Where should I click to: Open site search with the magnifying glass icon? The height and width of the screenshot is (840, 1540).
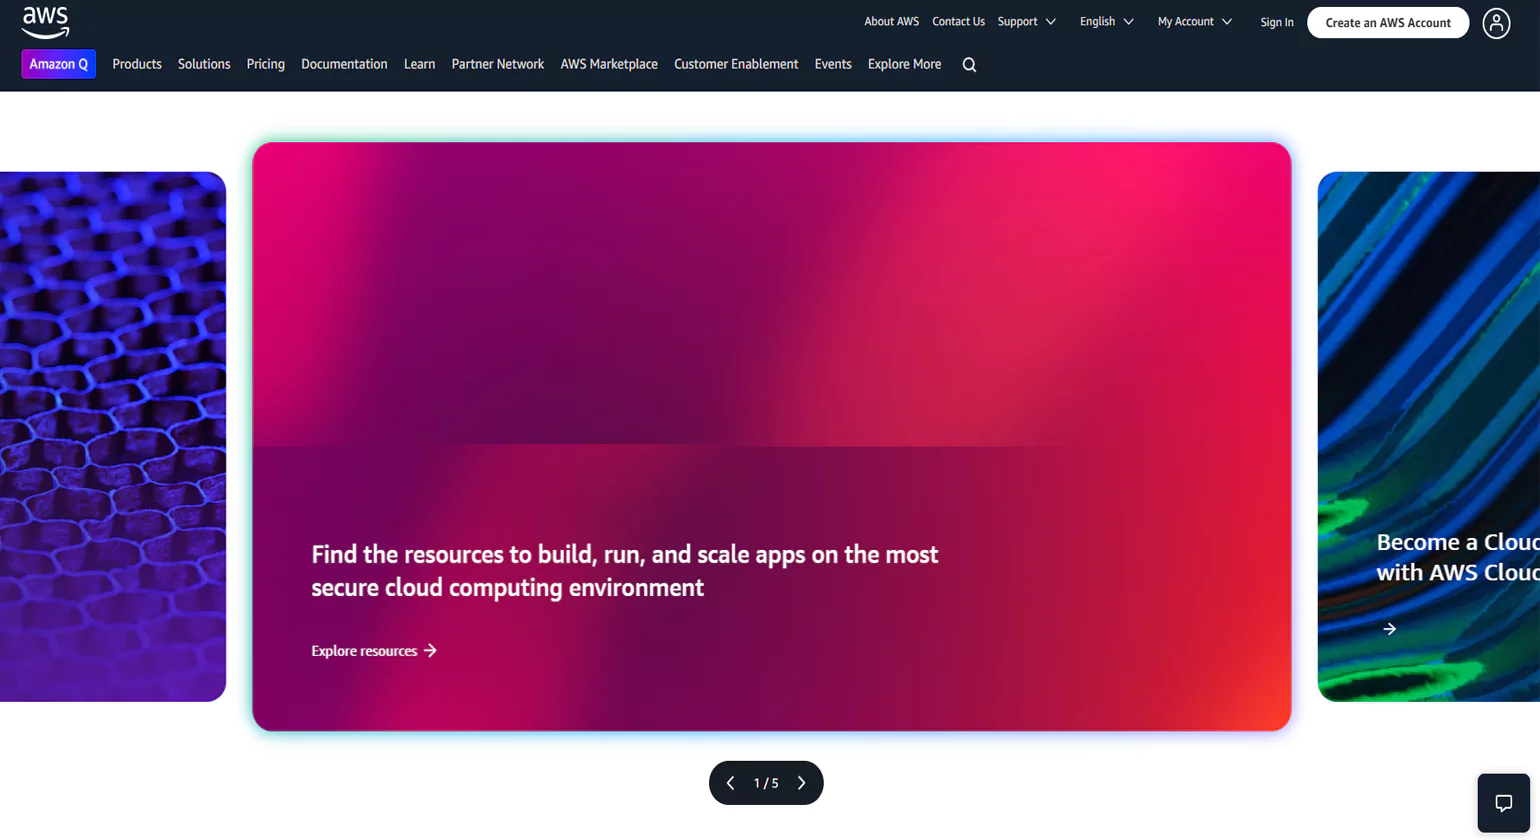[x=968, y=64]
